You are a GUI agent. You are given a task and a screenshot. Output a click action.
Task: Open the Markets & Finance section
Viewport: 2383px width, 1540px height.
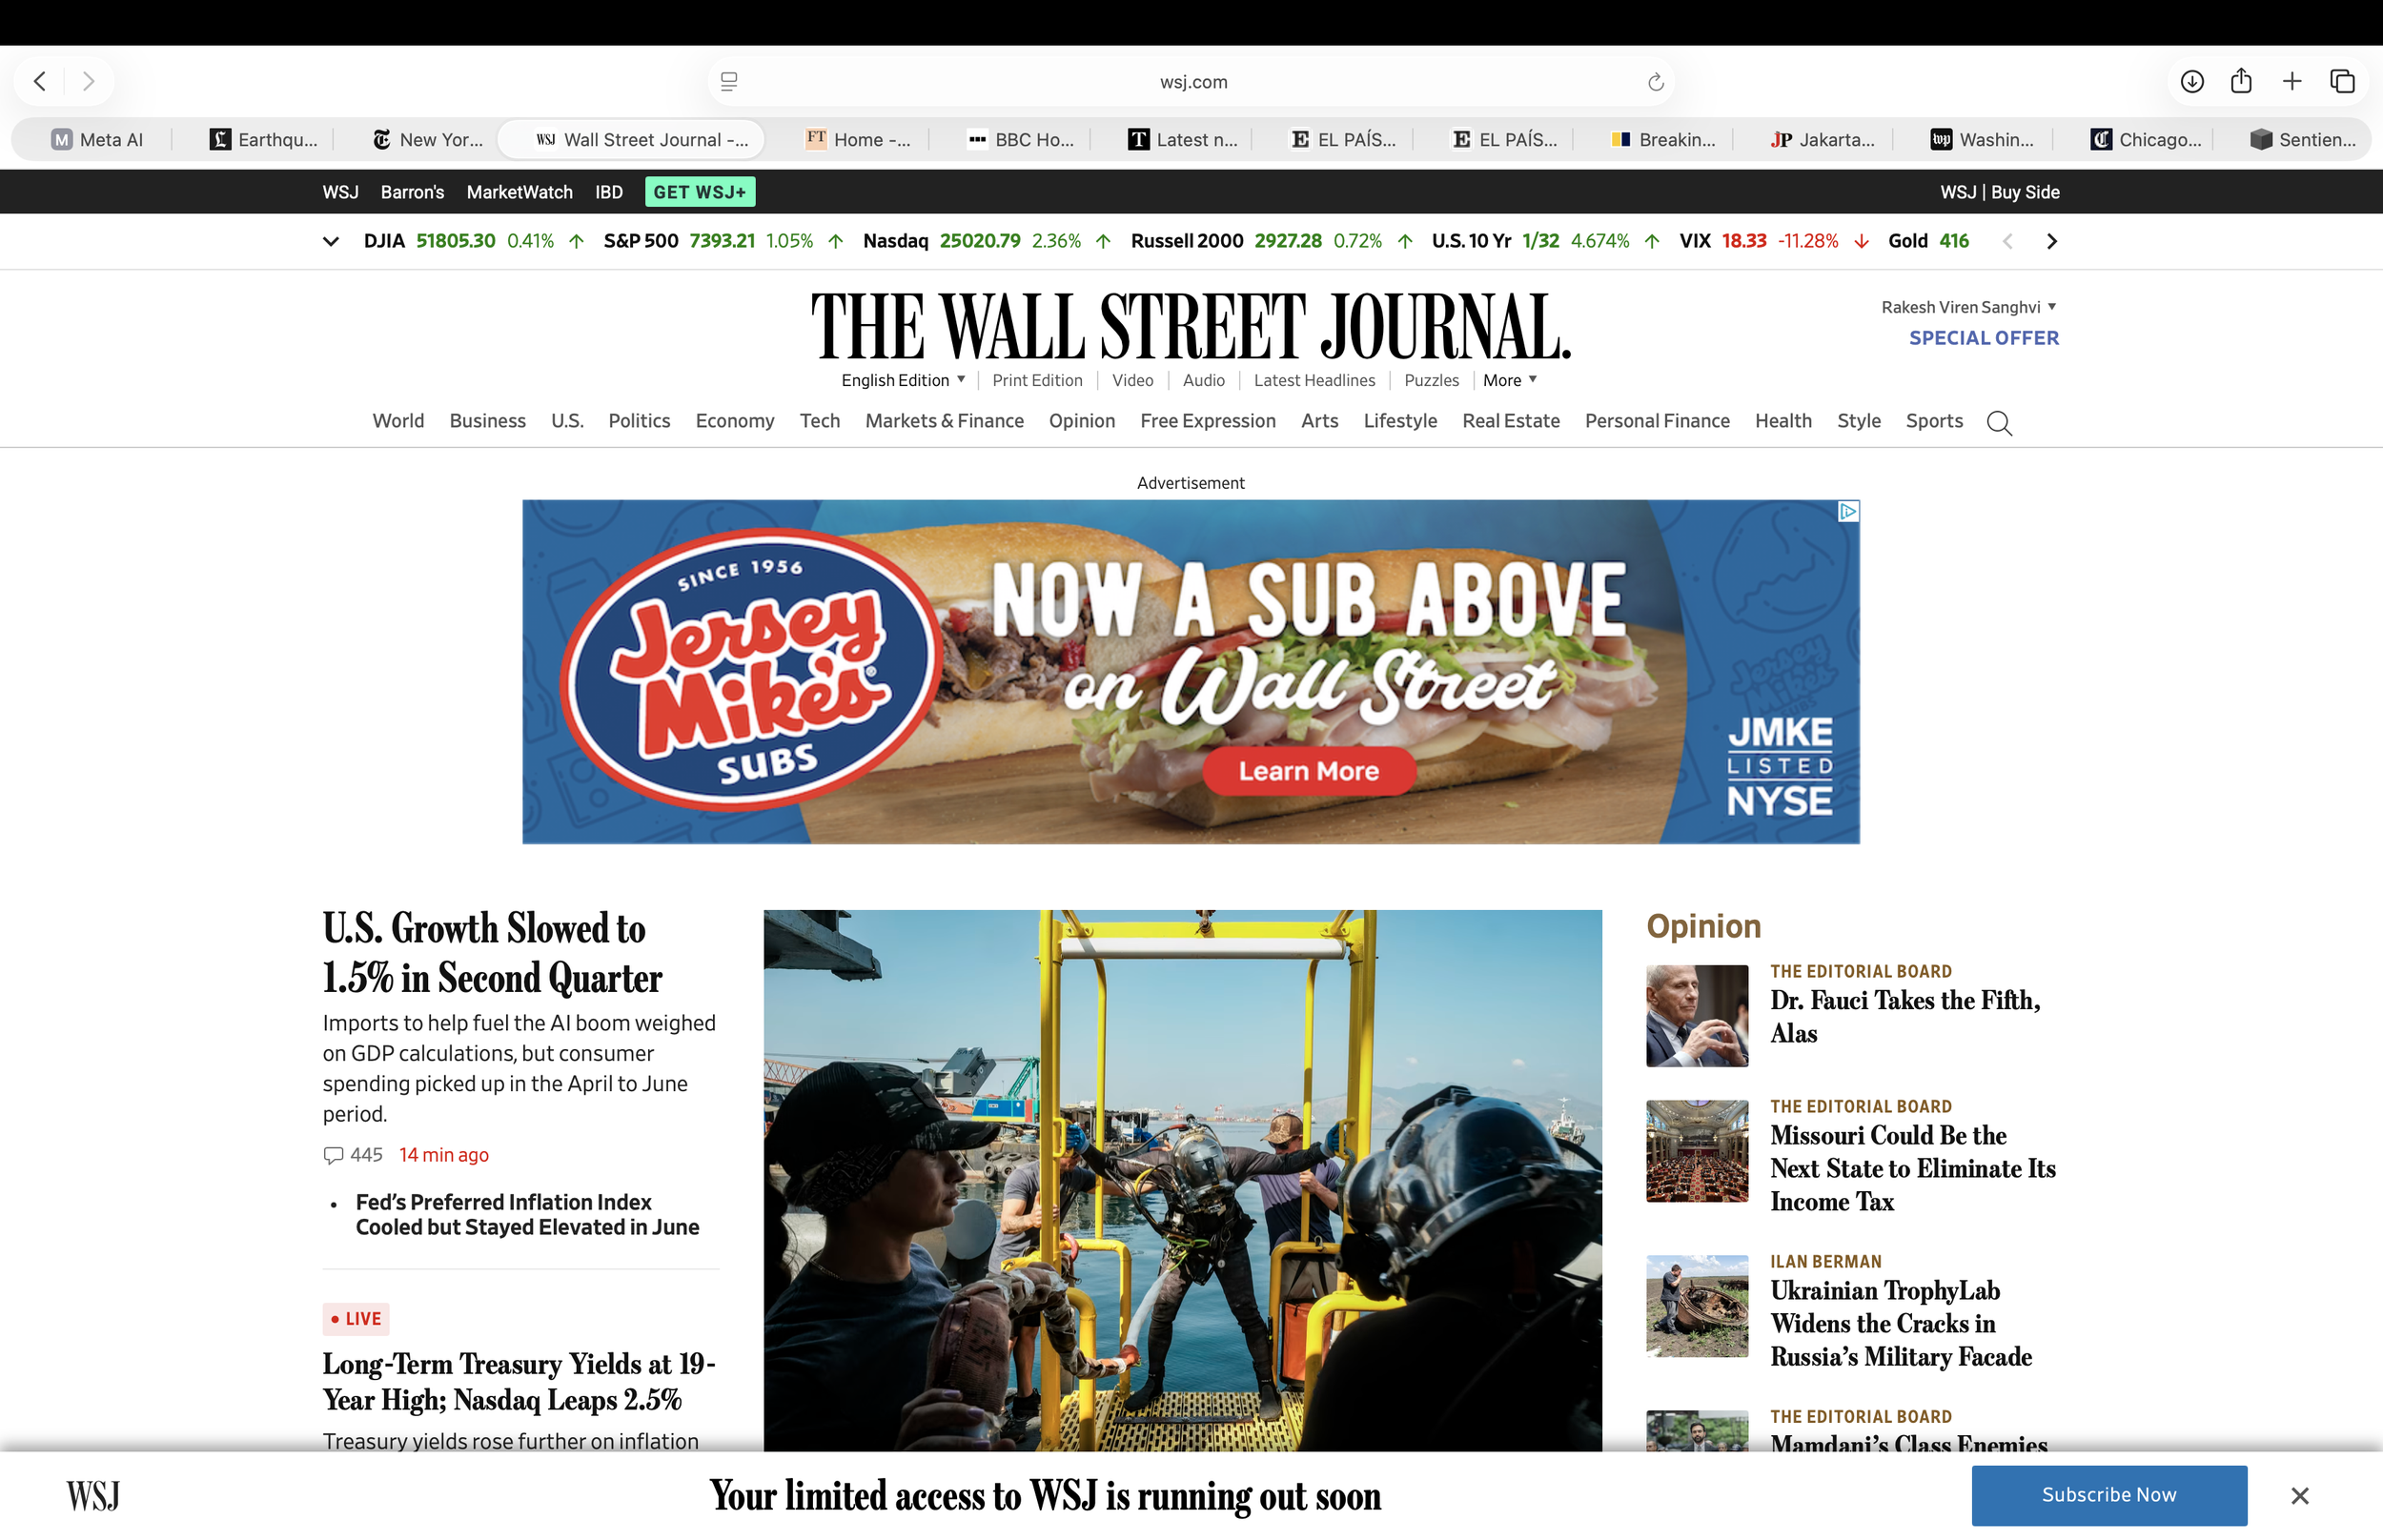pos(944,421)
